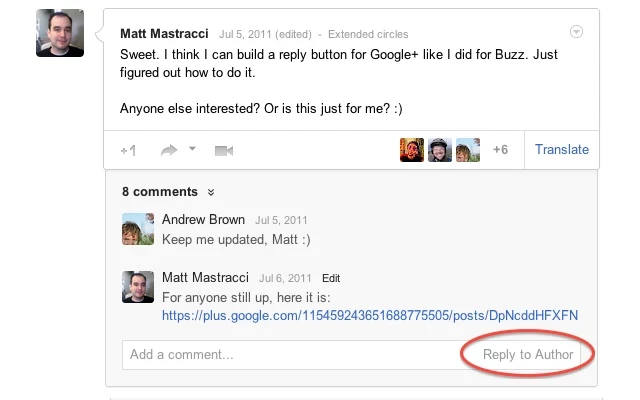Click the Translate link
The image size is (640, 400).
coord(562,149)
